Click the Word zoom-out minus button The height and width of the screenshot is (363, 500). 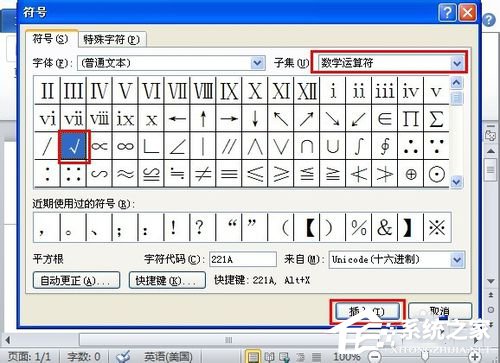(x=375, y=357)
